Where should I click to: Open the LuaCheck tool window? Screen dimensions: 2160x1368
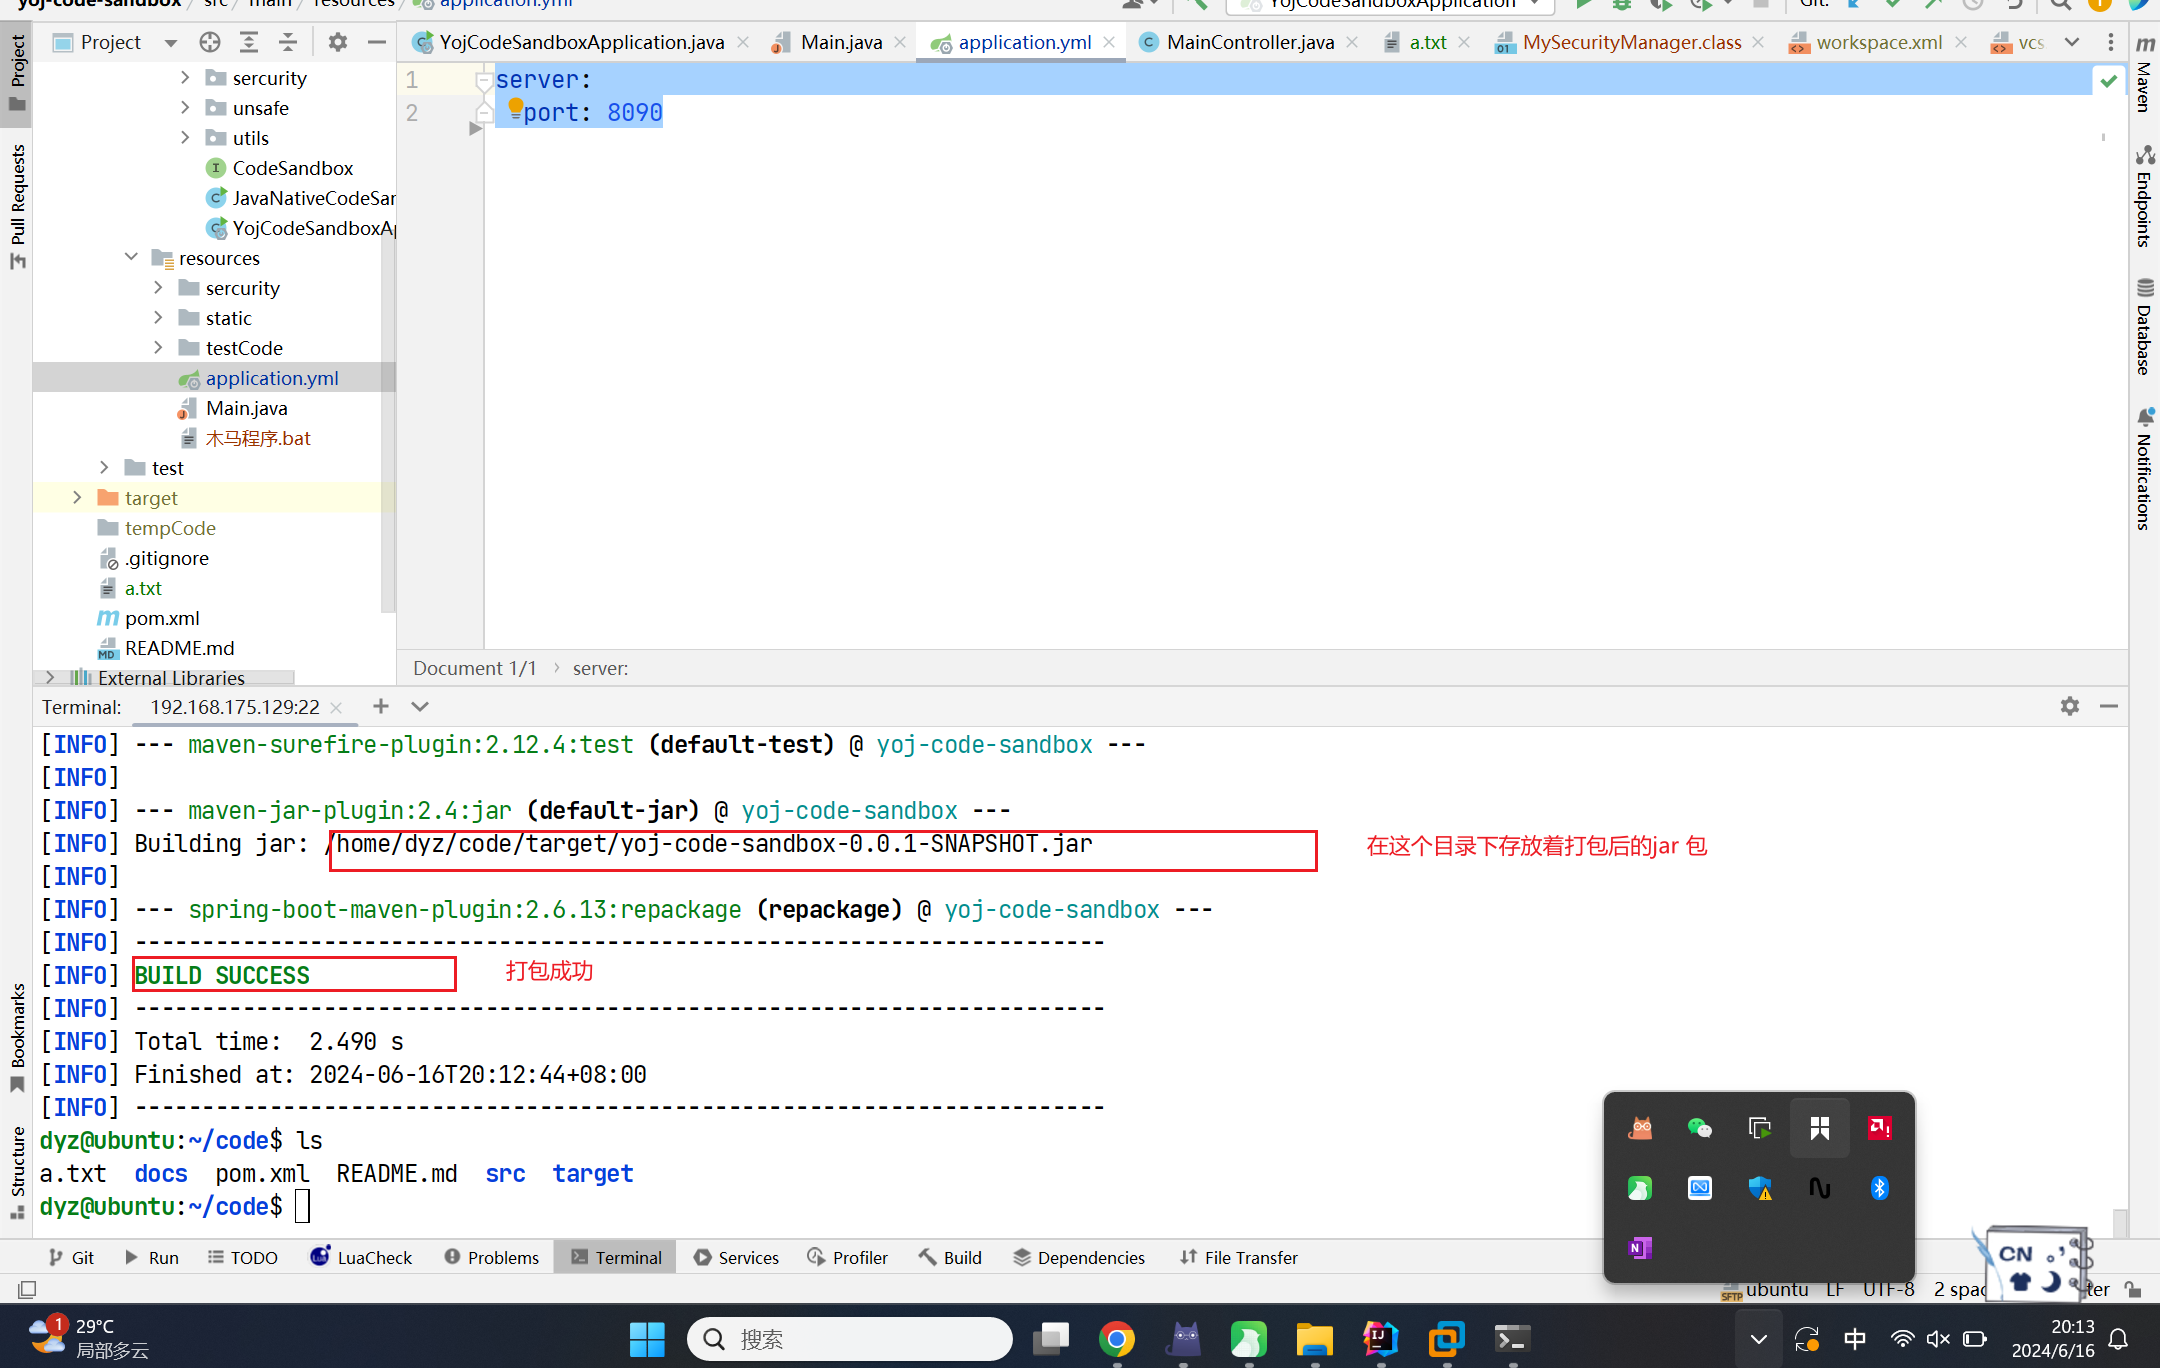pos(361,1257)
